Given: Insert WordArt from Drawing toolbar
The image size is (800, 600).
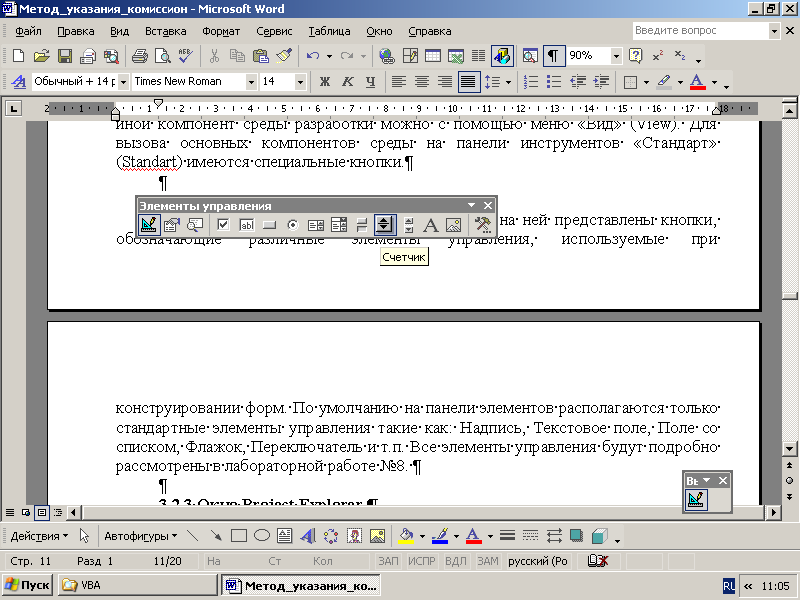Looking at the screenshot, I should 307,536.
